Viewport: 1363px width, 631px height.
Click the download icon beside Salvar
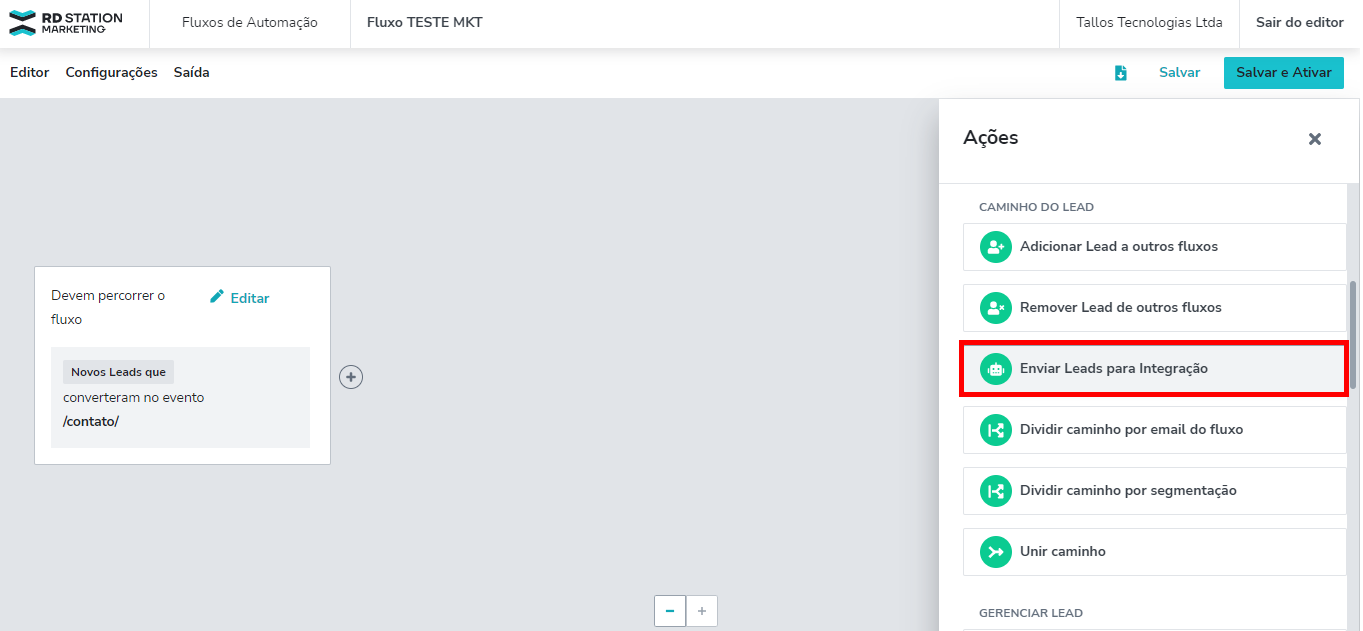click(x=1121, y=73)
